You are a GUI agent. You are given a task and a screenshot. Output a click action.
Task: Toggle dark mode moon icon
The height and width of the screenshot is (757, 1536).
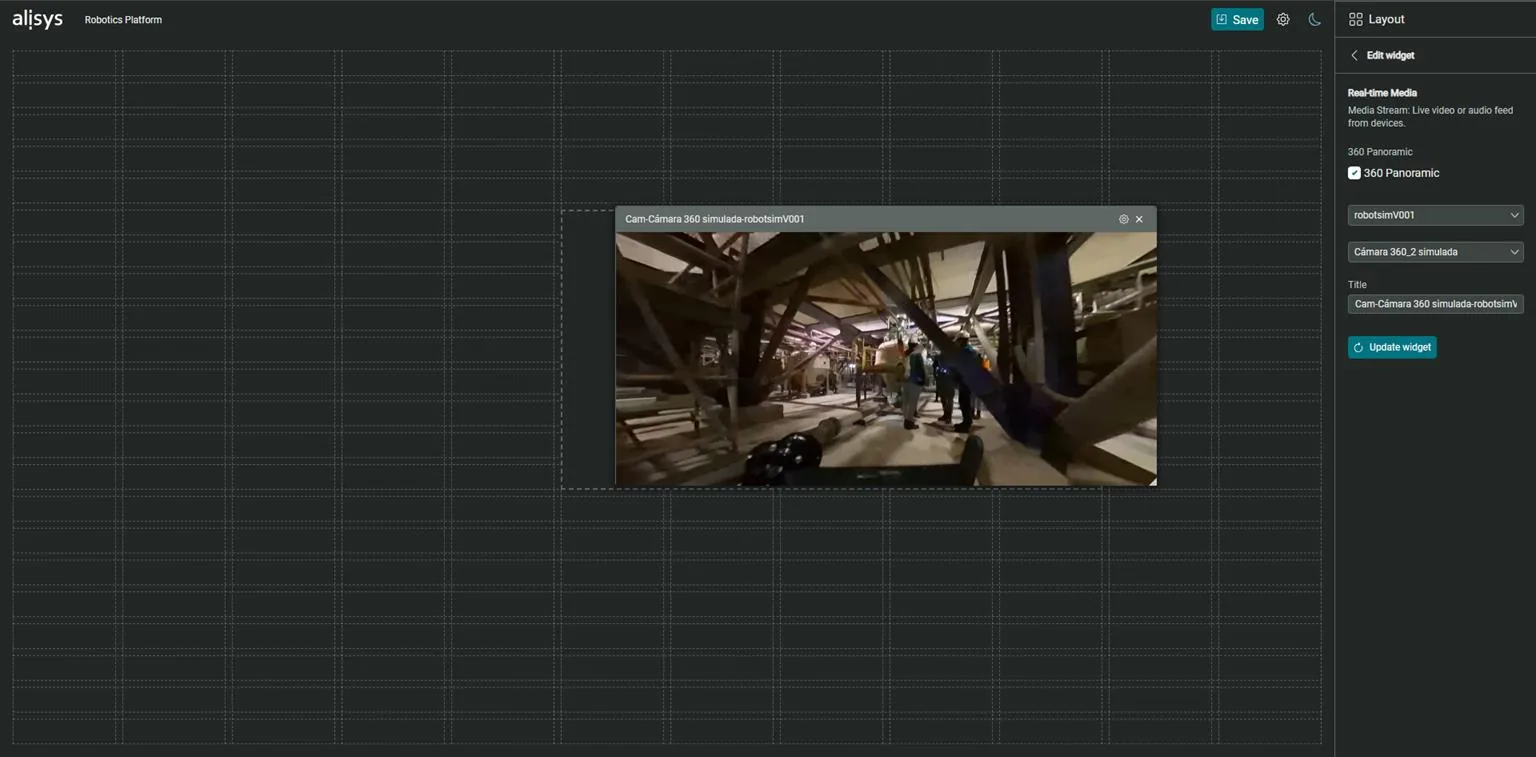[x=1315, y=20]
